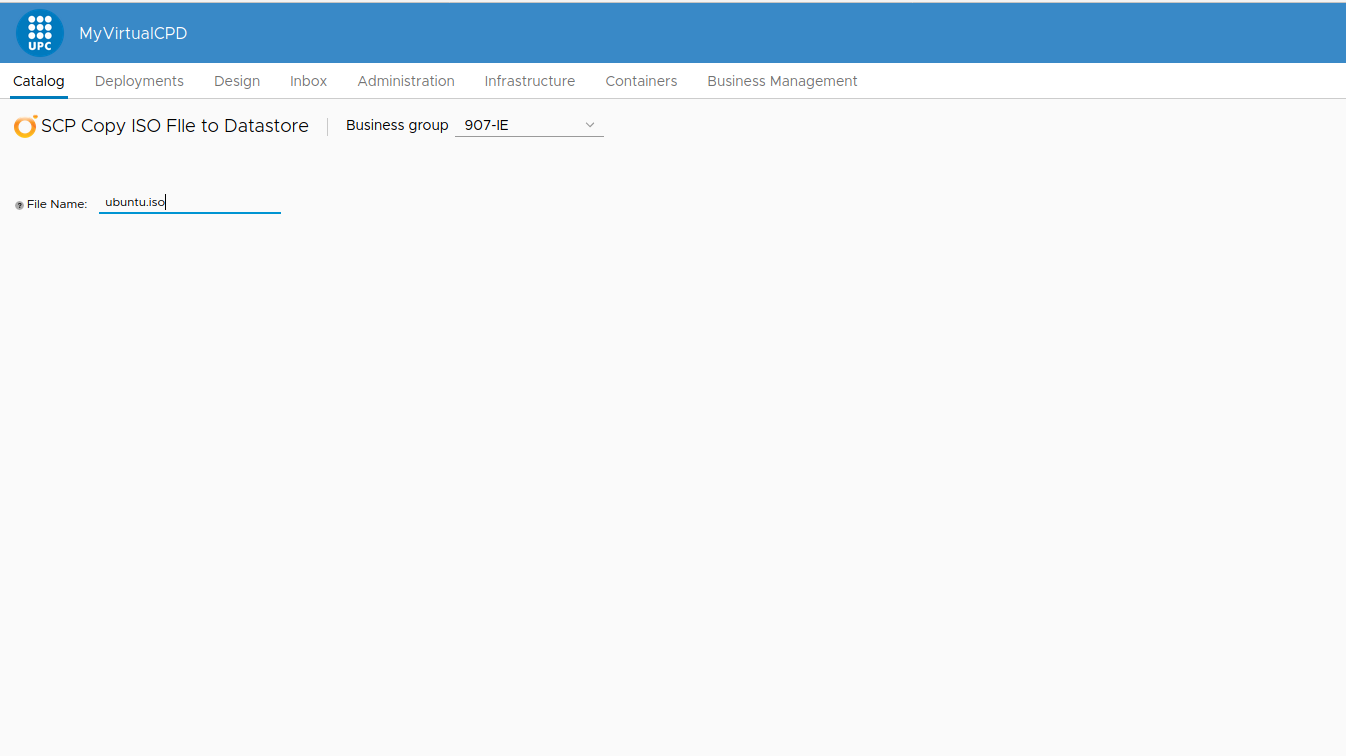Open the Inbox tab
Image resolution: width=1346 pixels, height=756 pixels.
[308, 81]
